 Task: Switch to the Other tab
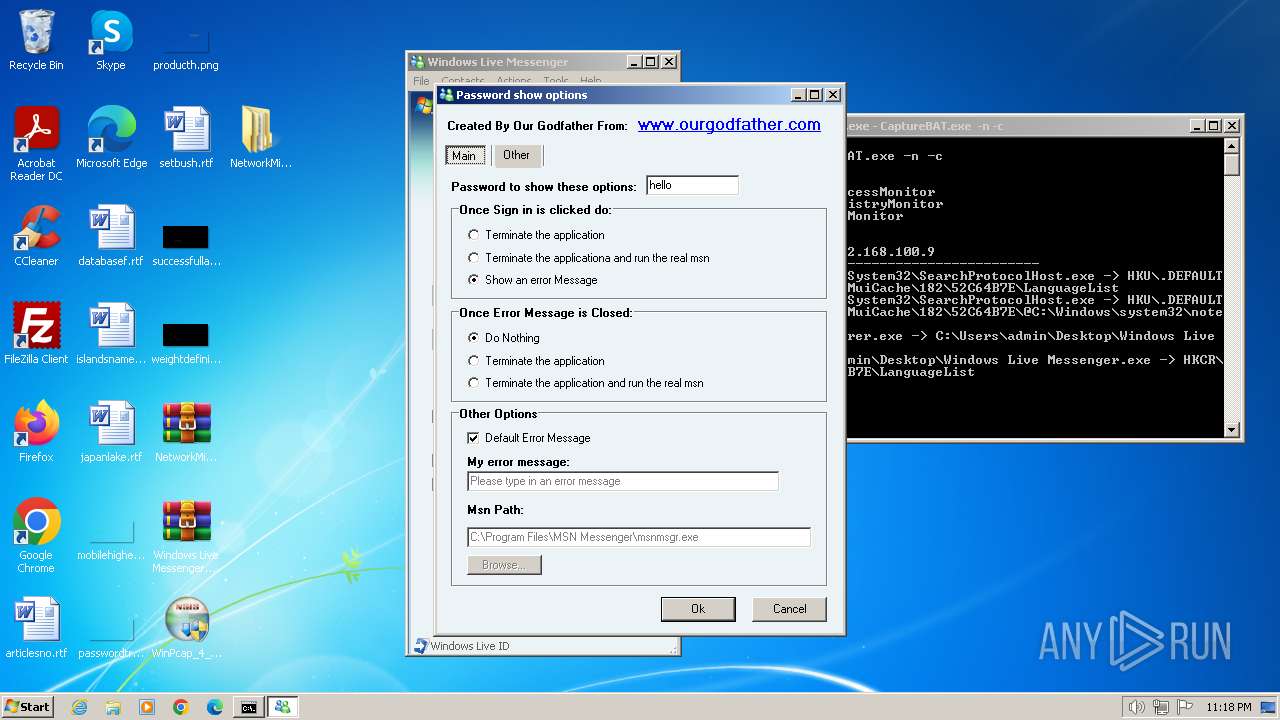click(517, 155)
